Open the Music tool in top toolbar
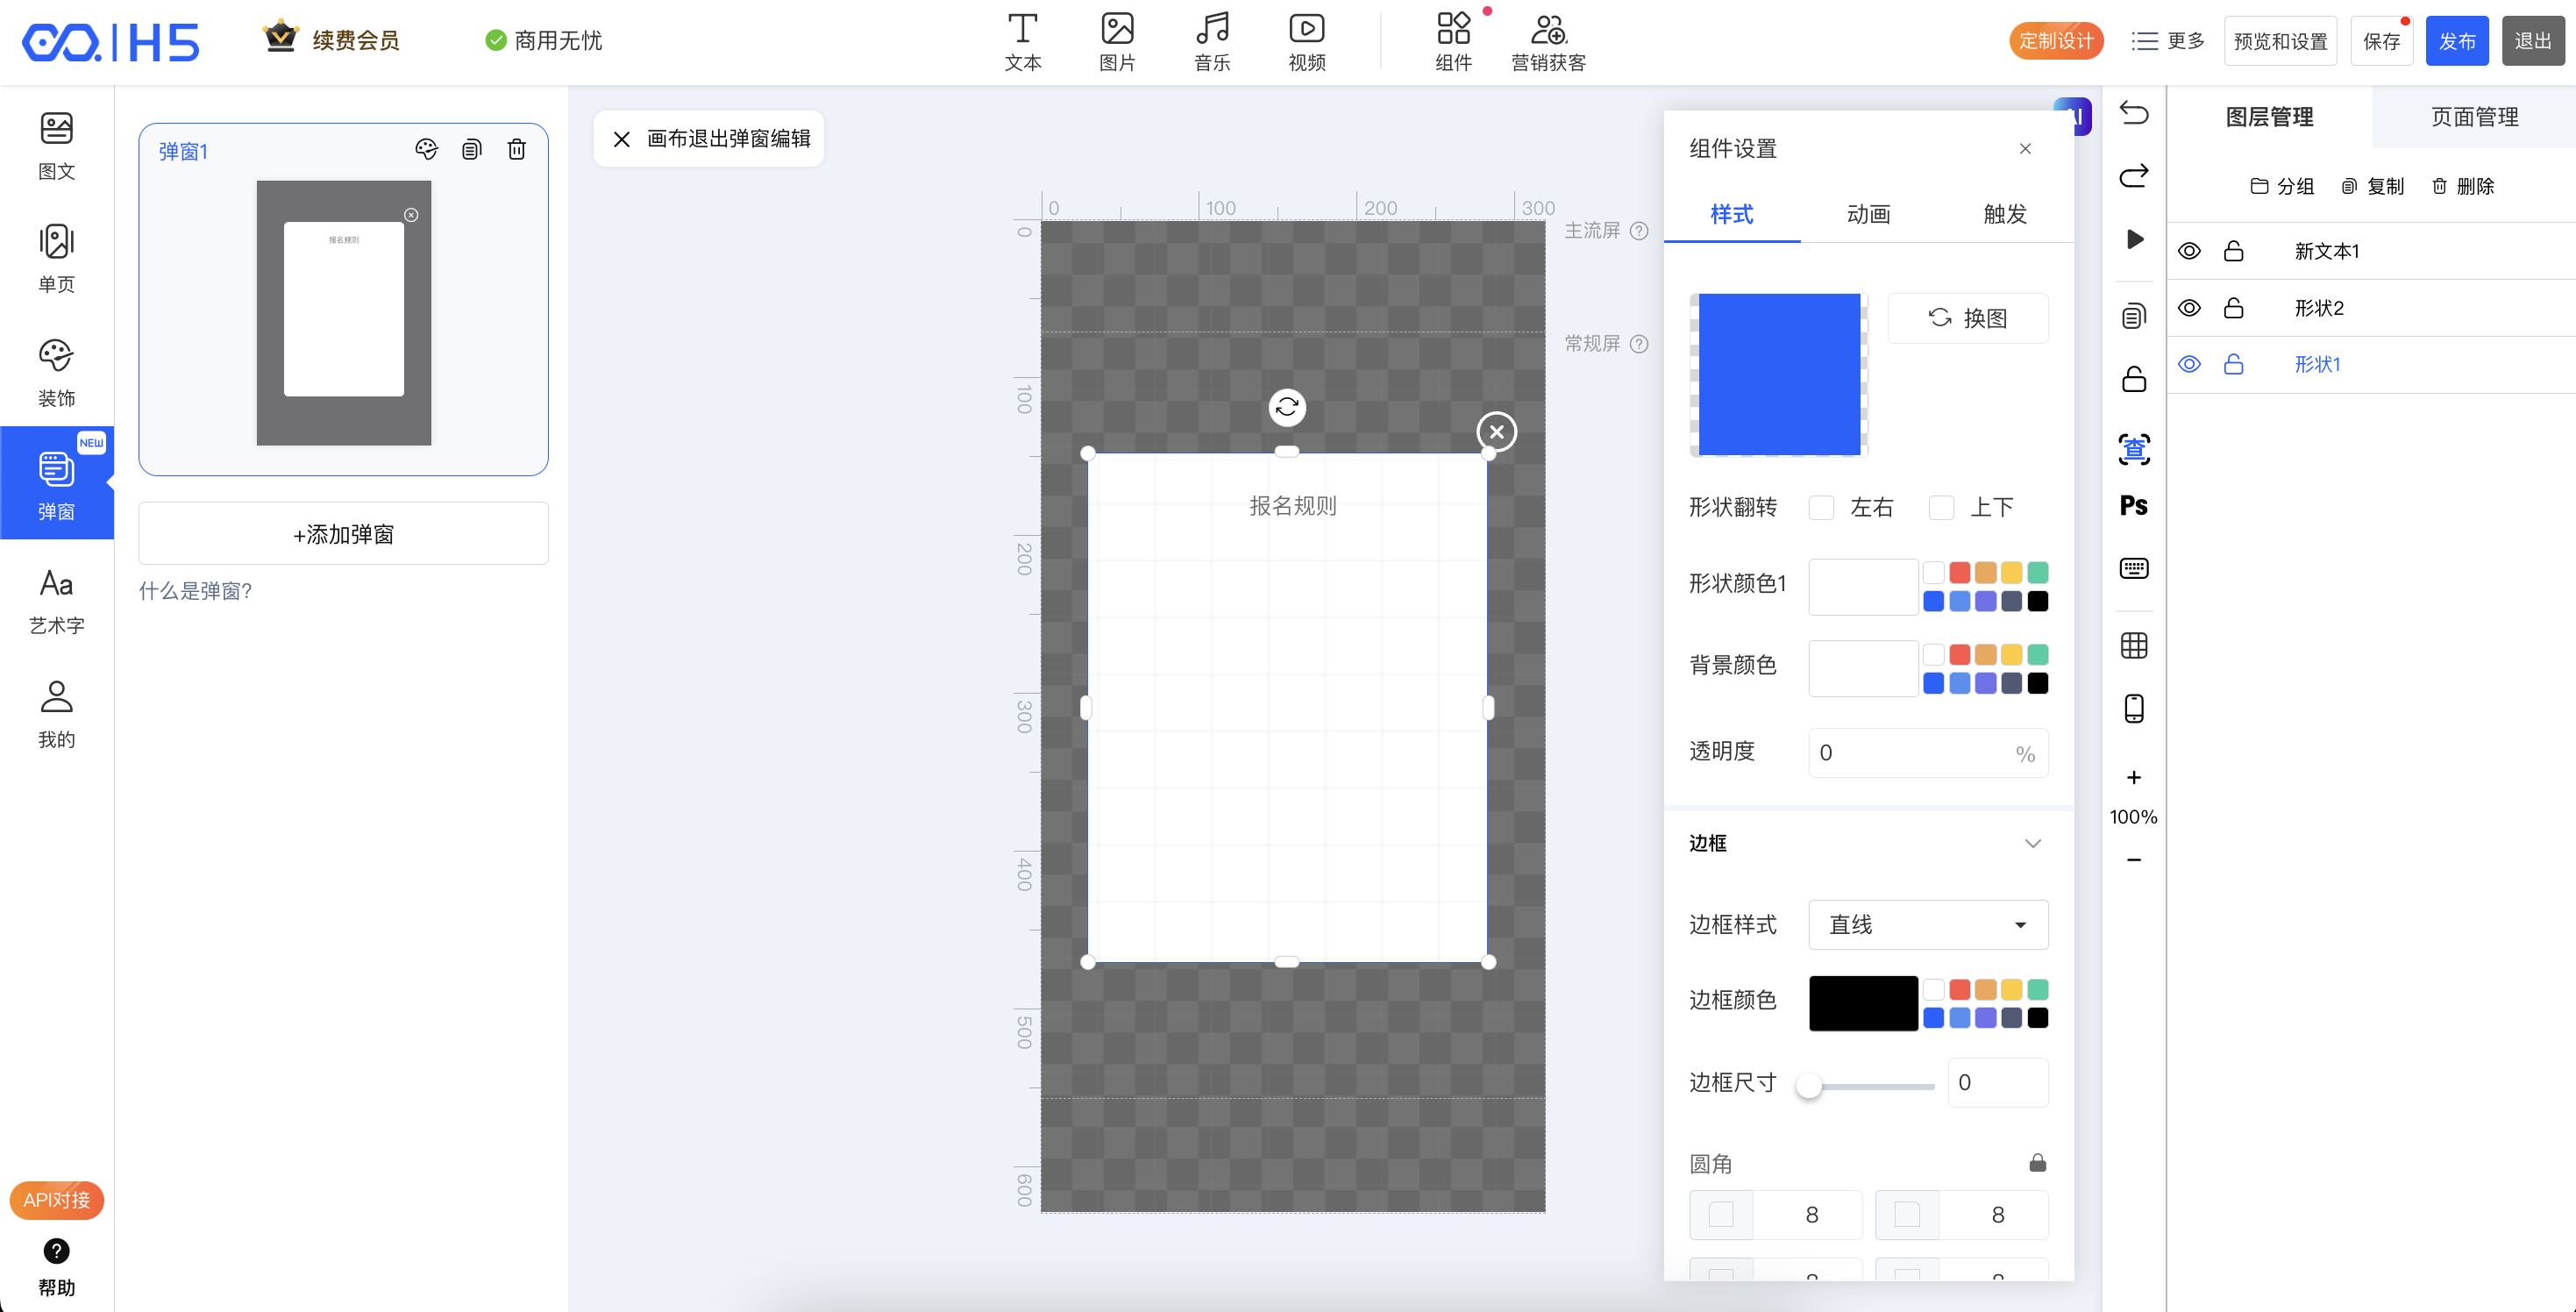 [1212, 41]
